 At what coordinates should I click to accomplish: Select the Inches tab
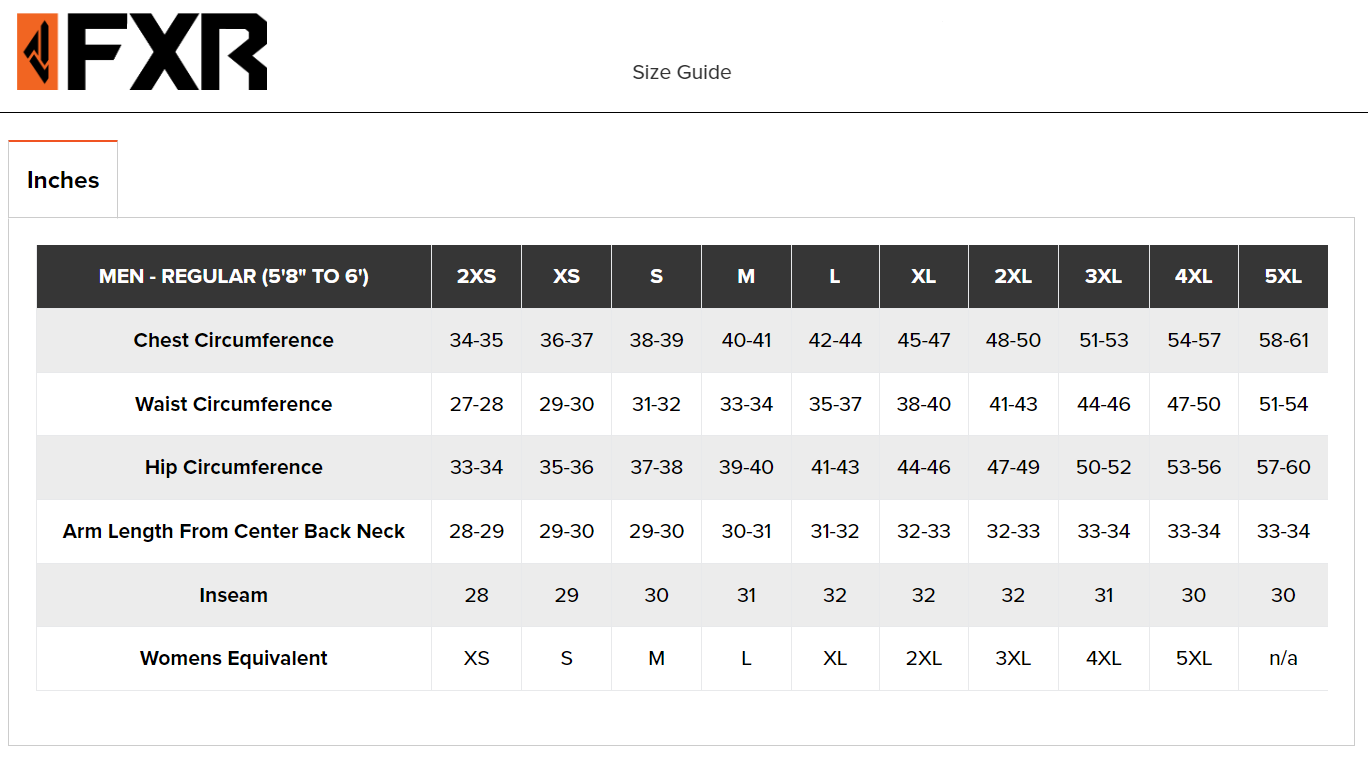pos(63,180)
